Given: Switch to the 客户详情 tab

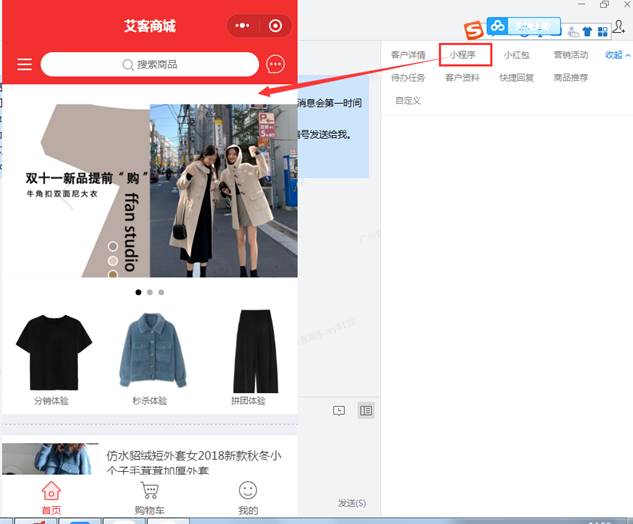Looking at the screenshot, I should pyautogui.click(x=408, y=55).
